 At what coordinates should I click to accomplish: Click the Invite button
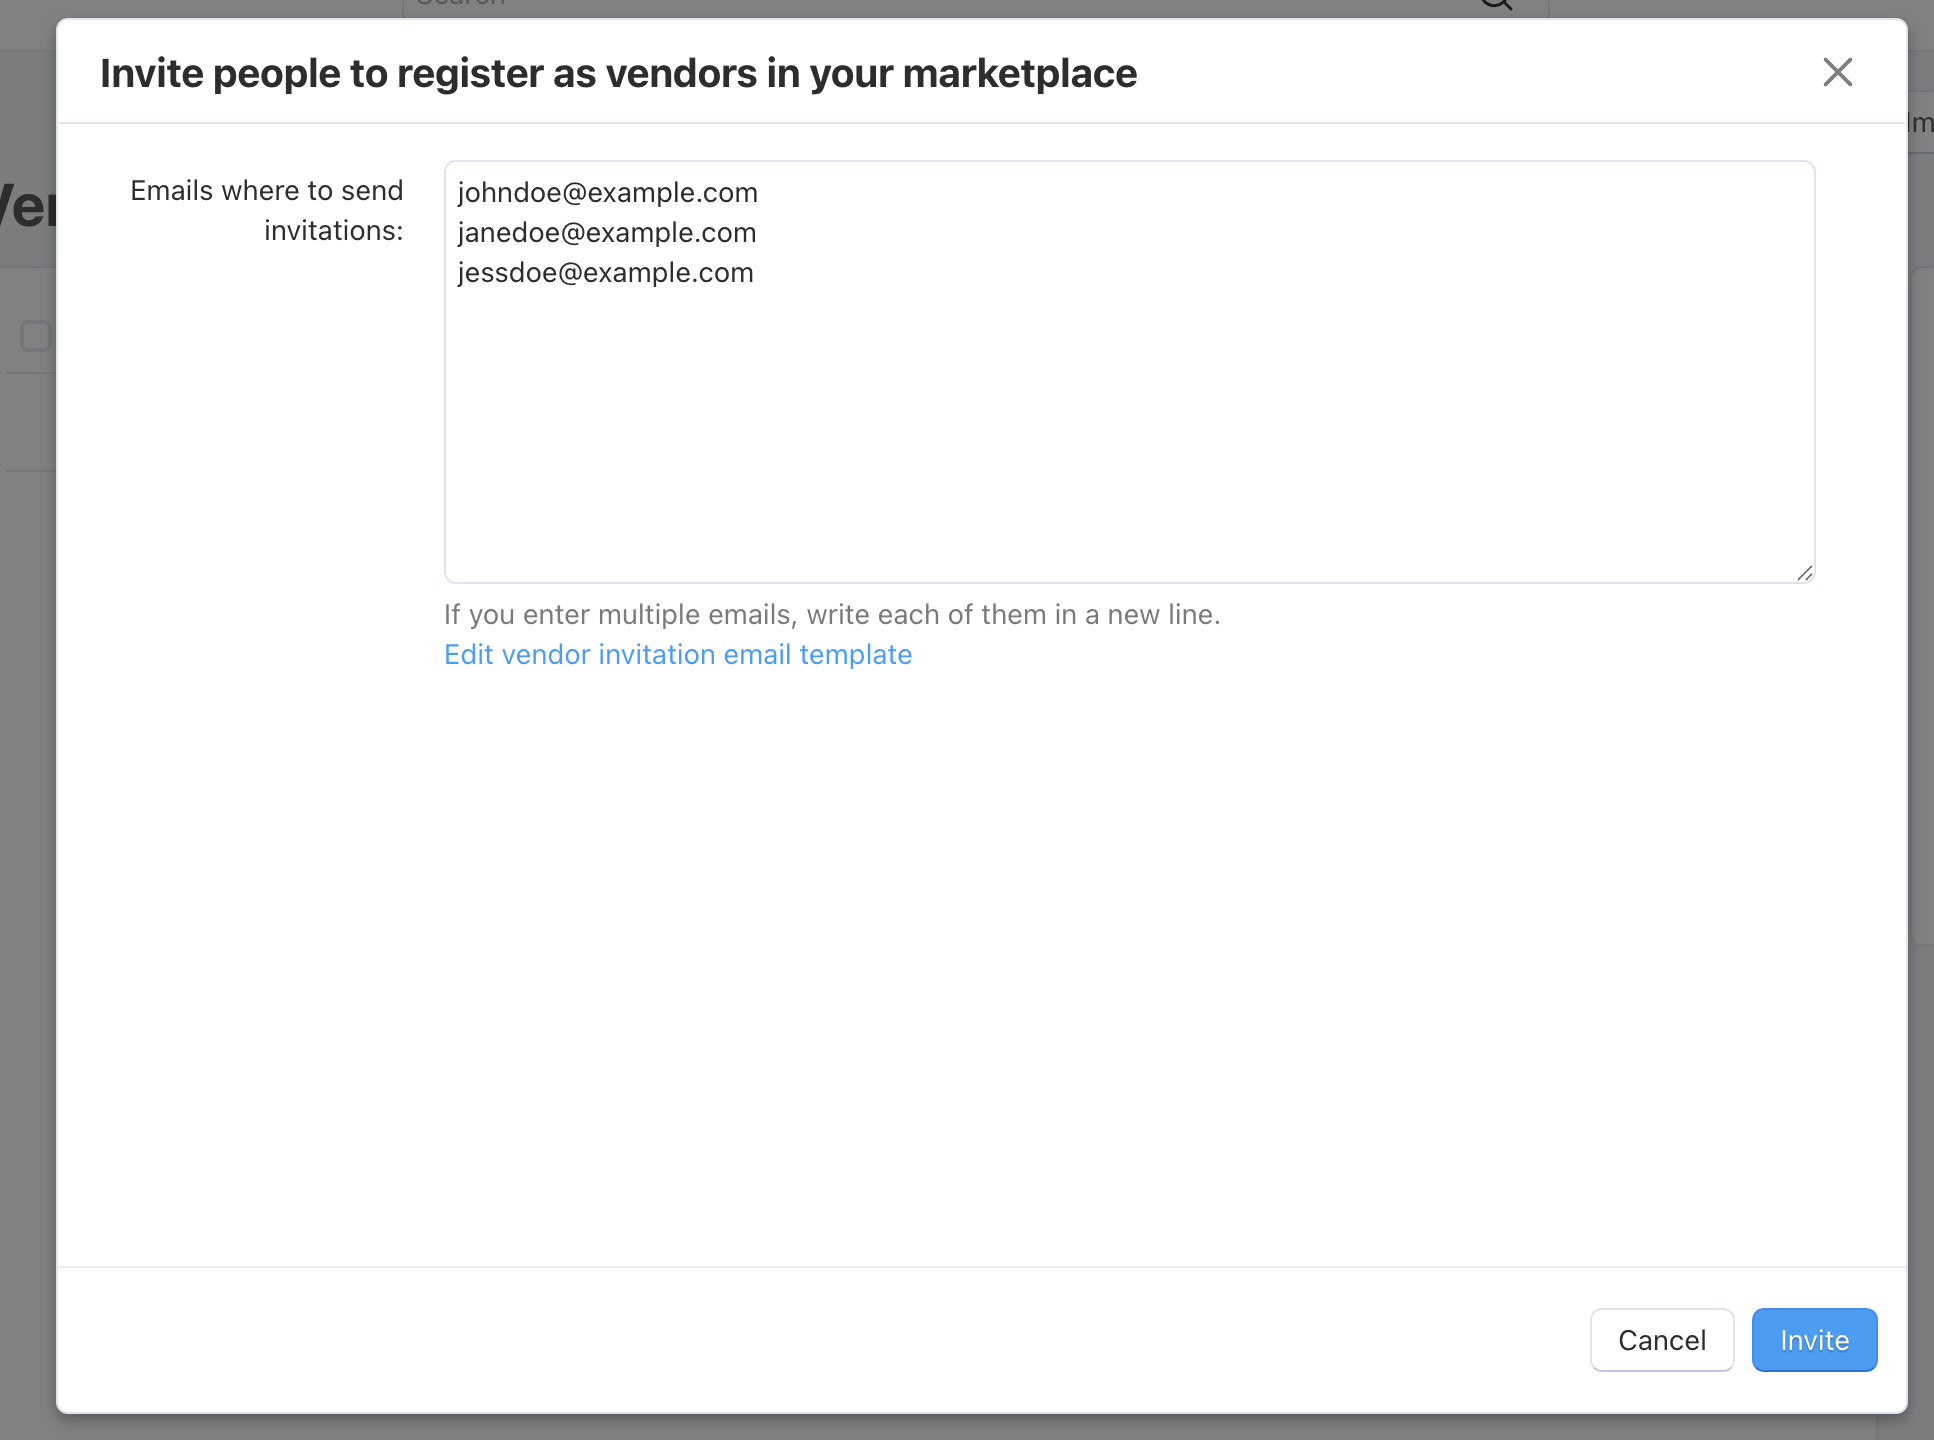(1814, 1340)
